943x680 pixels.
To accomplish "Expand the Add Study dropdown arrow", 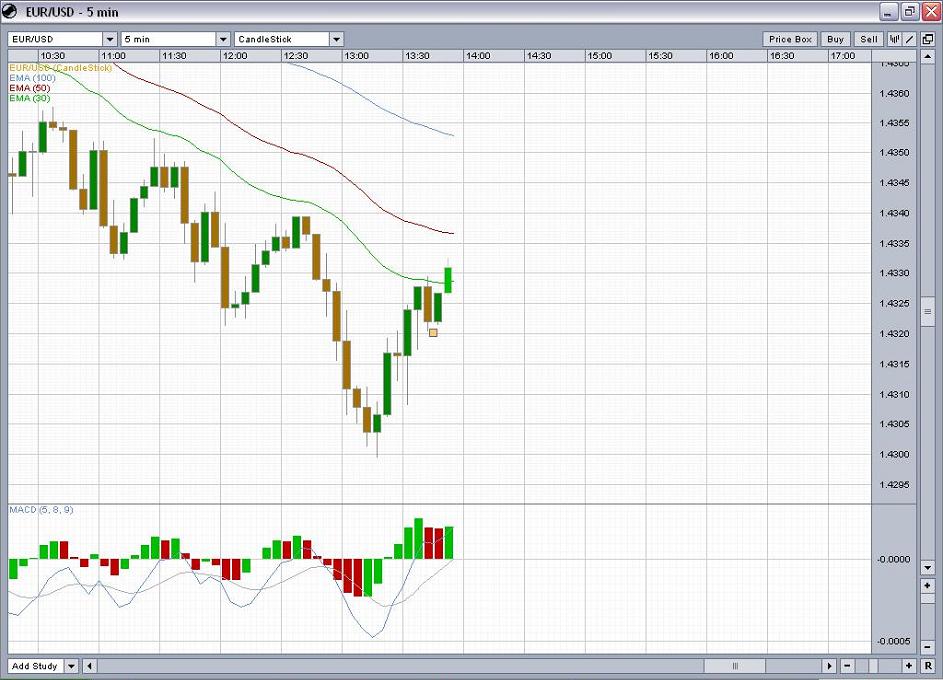I will [x=71, y=665].
